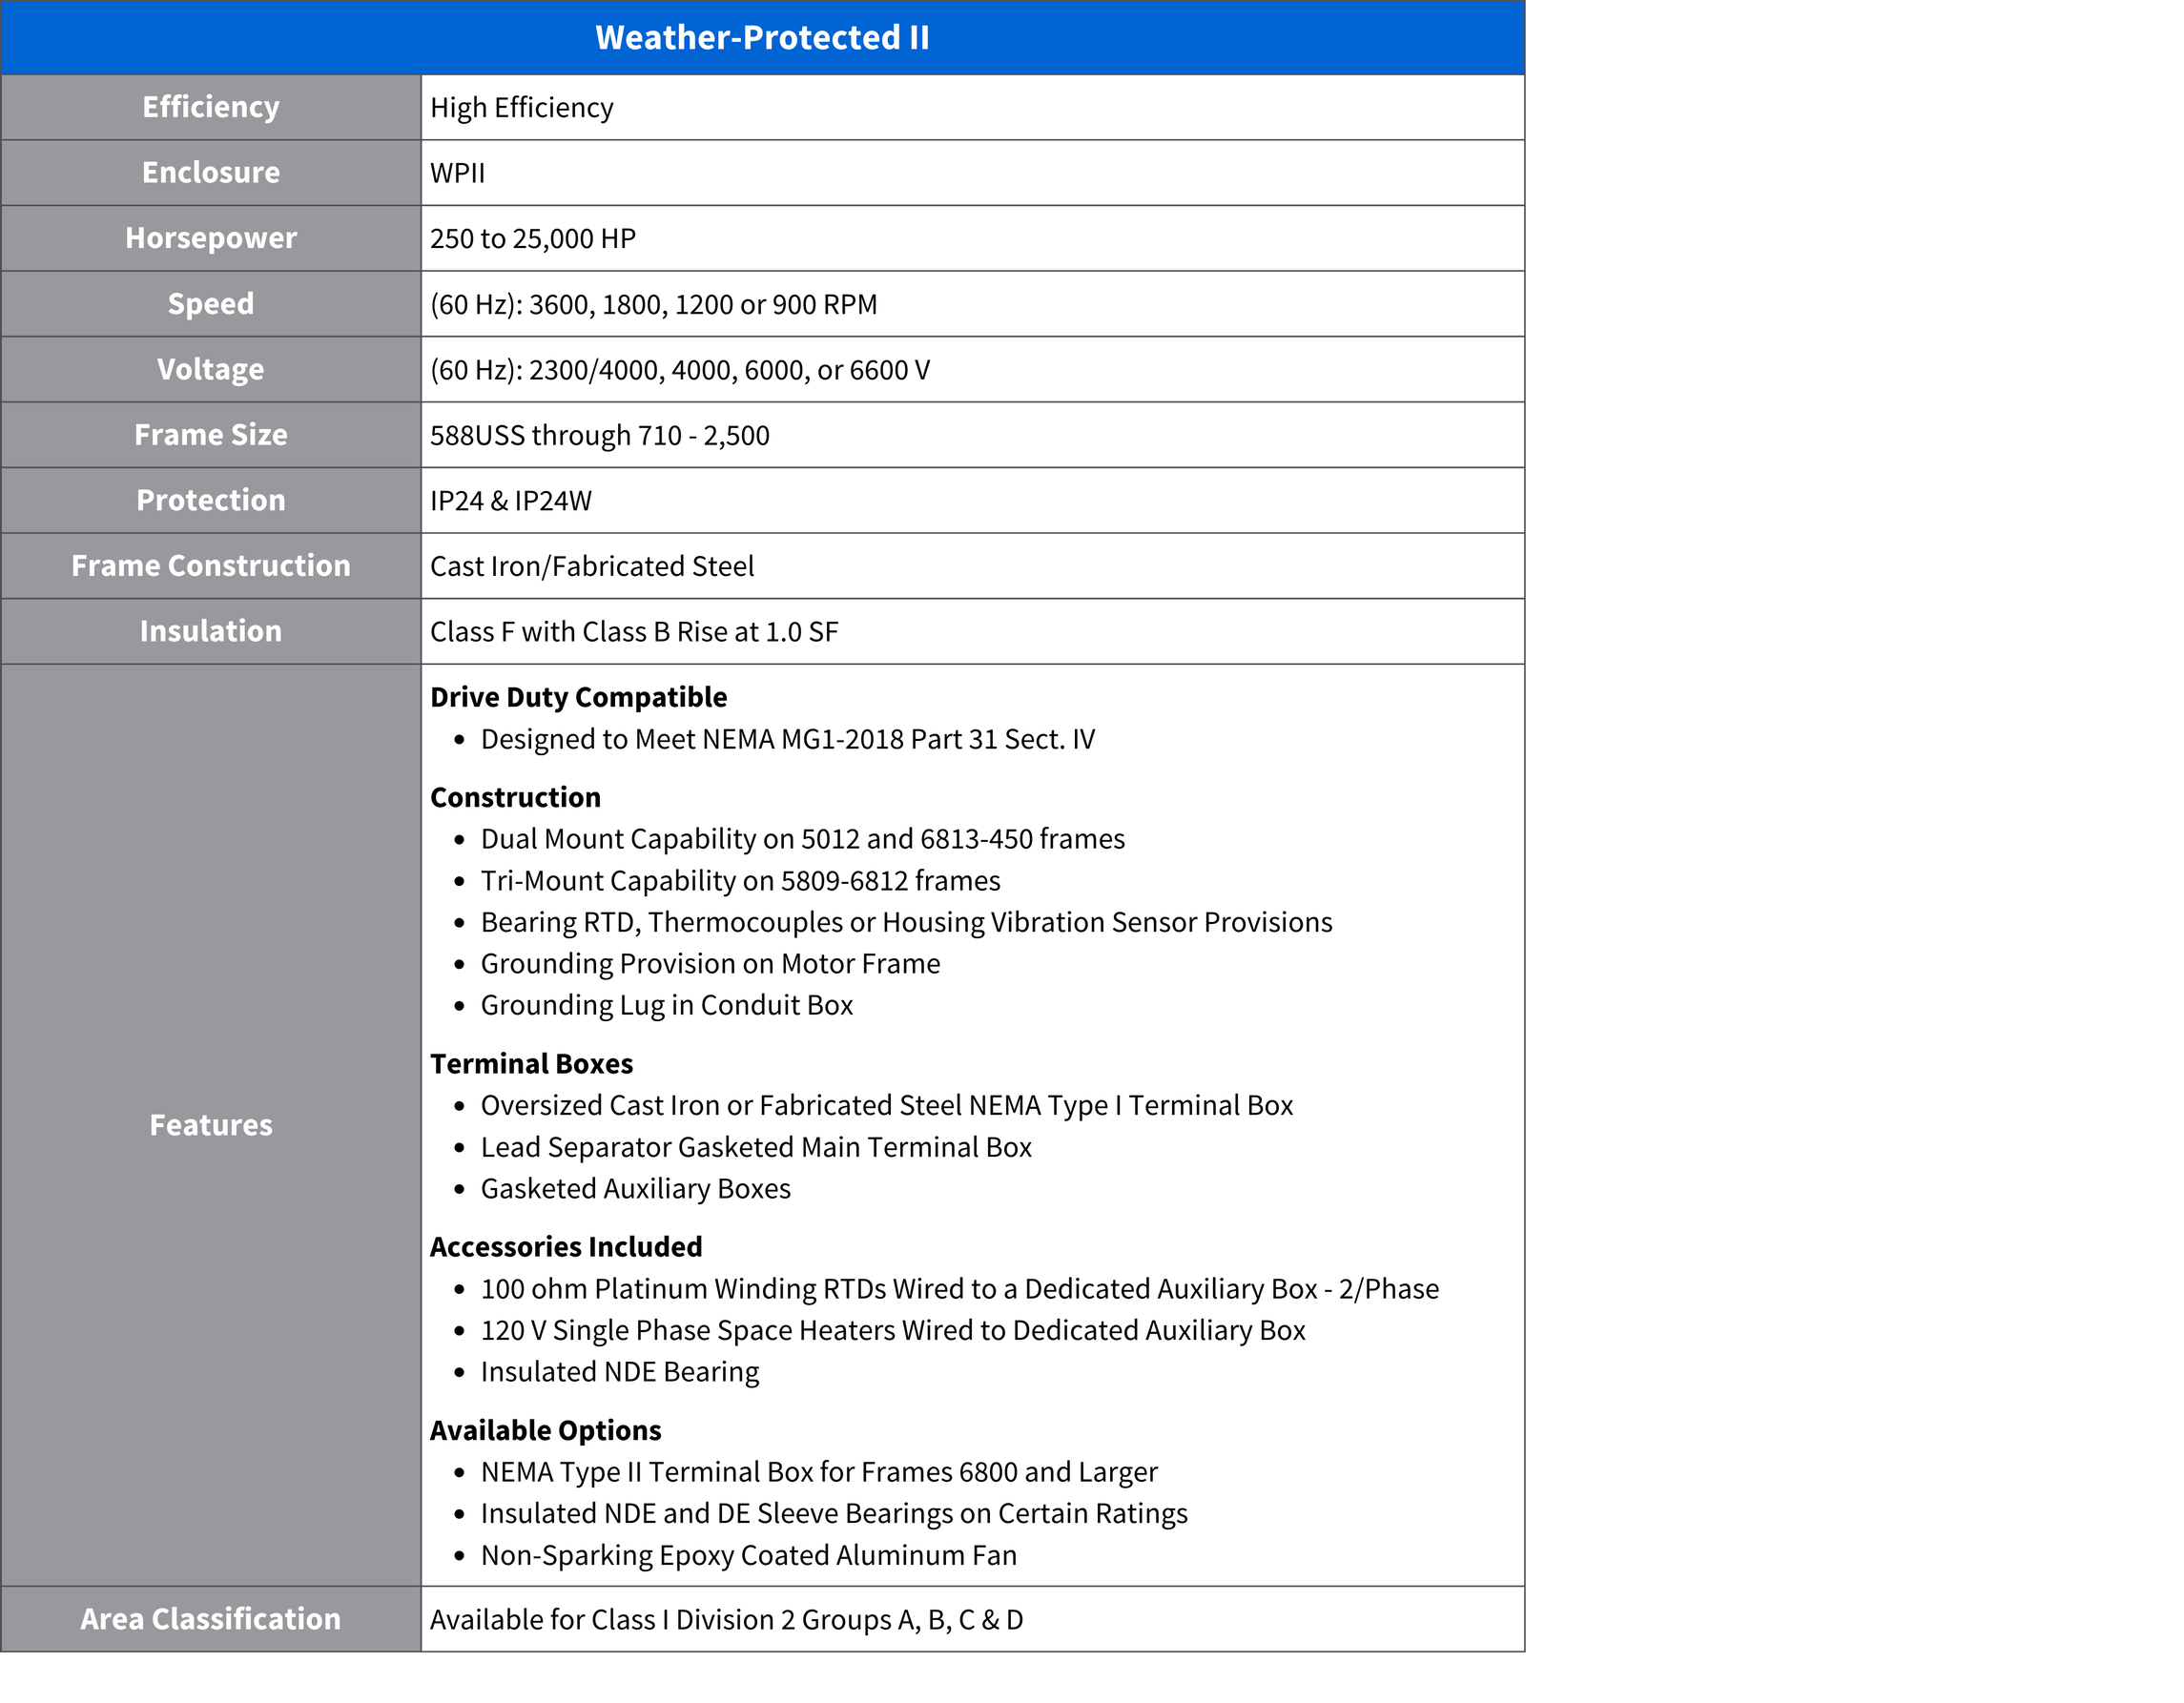Click the Speed RPM values text
The width and height of the screenshot is (2184, 1703).
(653, 304)
